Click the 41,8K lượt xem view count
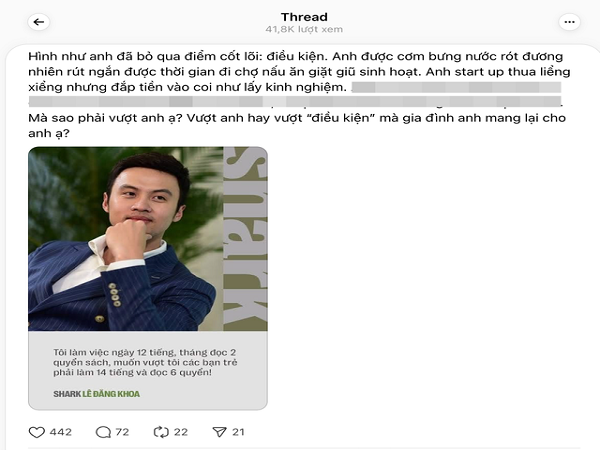Viewport: 600px width, 450px height. (304, 29)
